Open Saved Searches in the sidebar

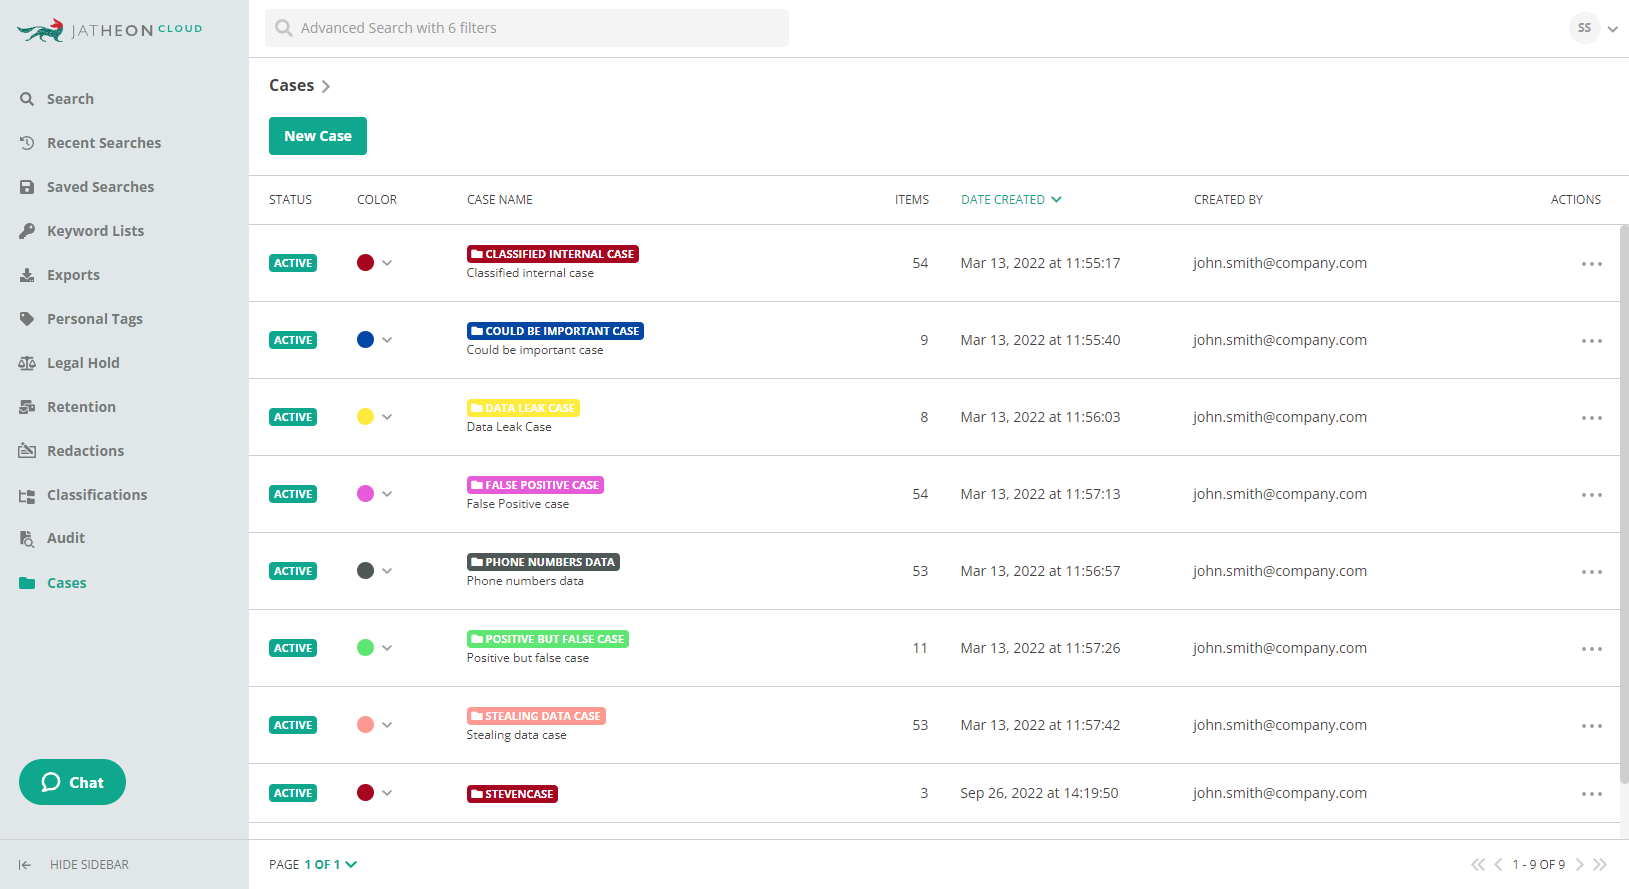pyautogui.click(x=100, y=187)
